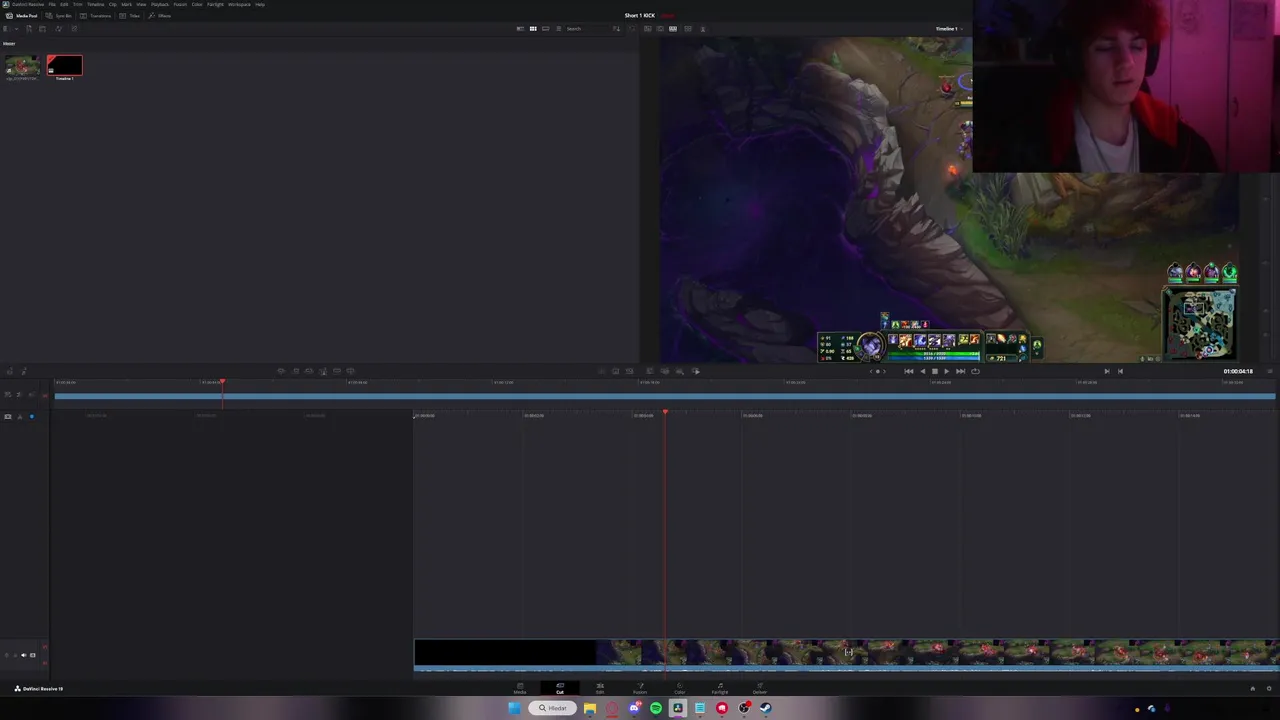Image resolution: width=1280 pixels, height=720 pixels.
Task: Open the Media page
Action: pyautogui.click(x=520, y=689)
